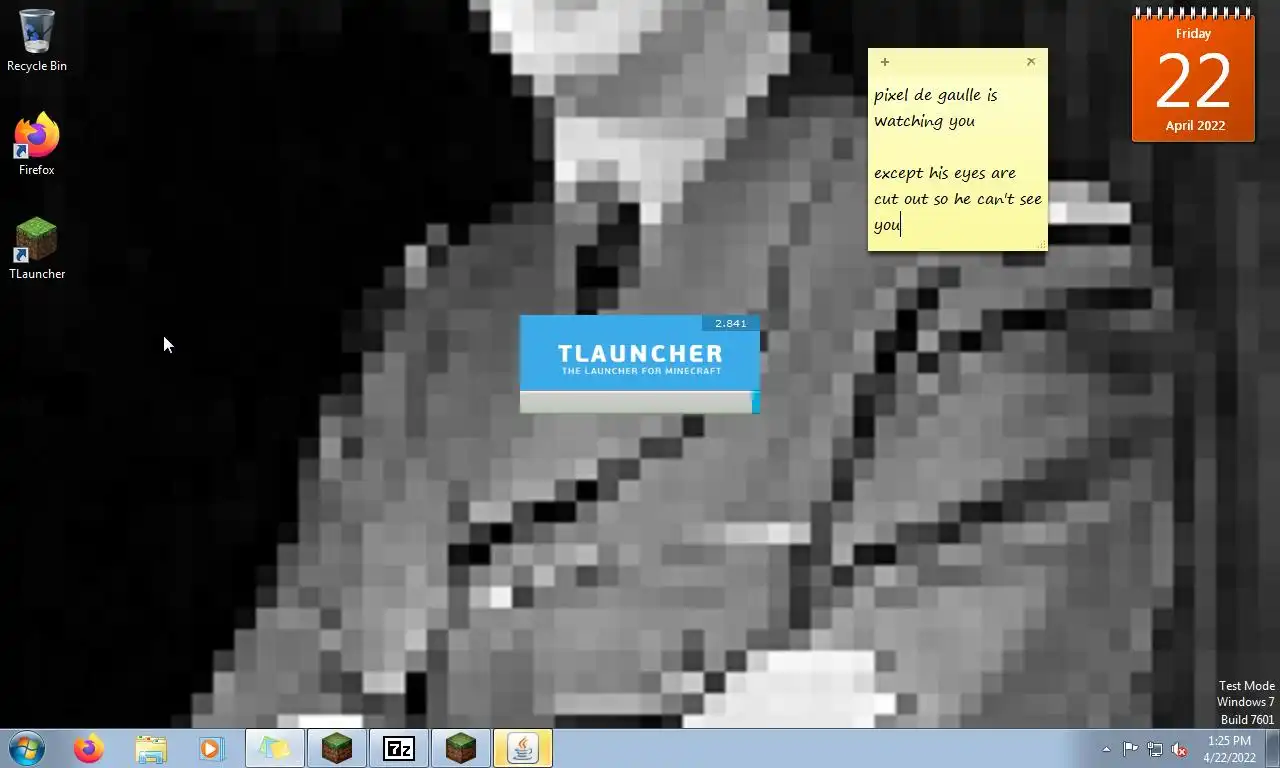Select the TLauncher desktop shortcut
Image resolution: width=1280 pixels, height=768 pixels.
pyautogui.click(x=37, y=249)
